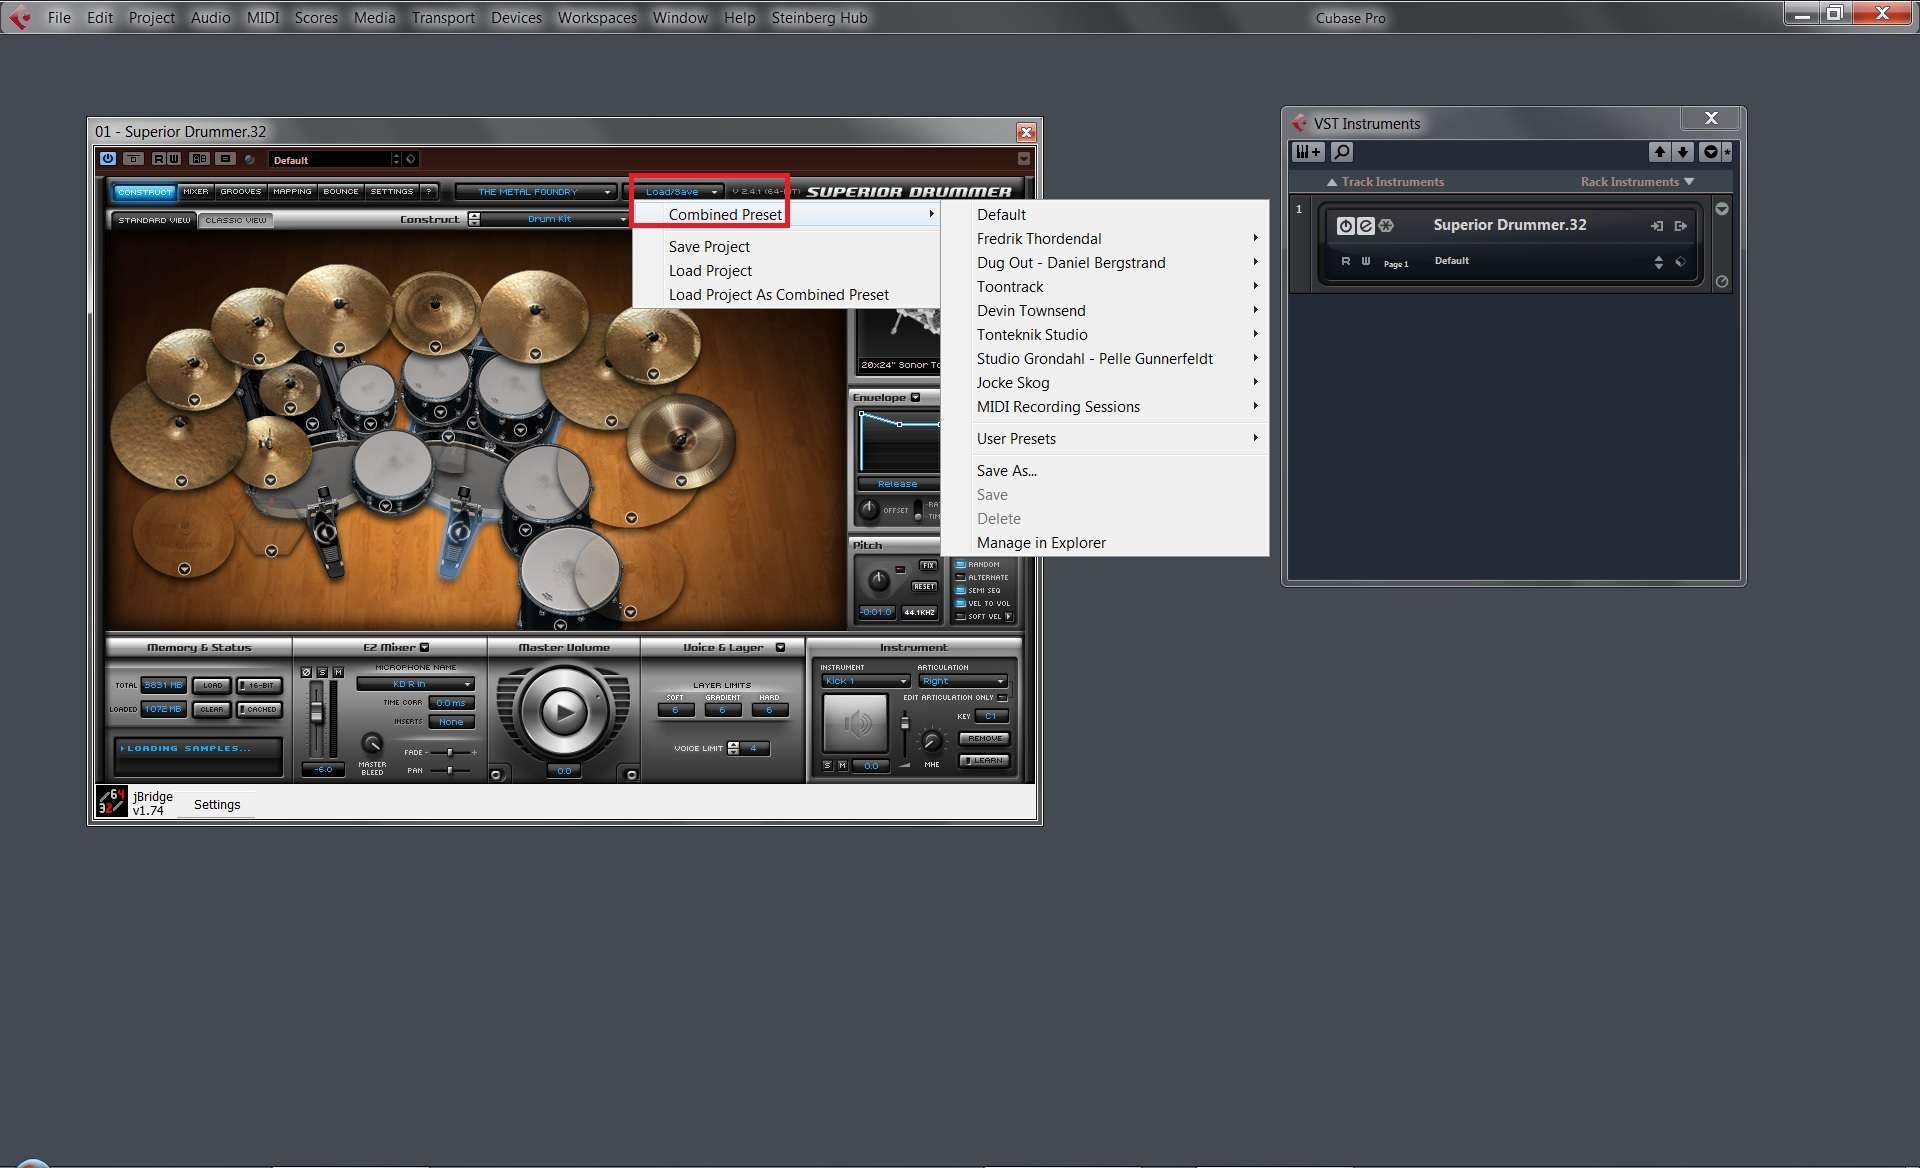Toggle plugin power button in Superior Drummer window
The image size is (1920, 1168).
pos(108,159)
